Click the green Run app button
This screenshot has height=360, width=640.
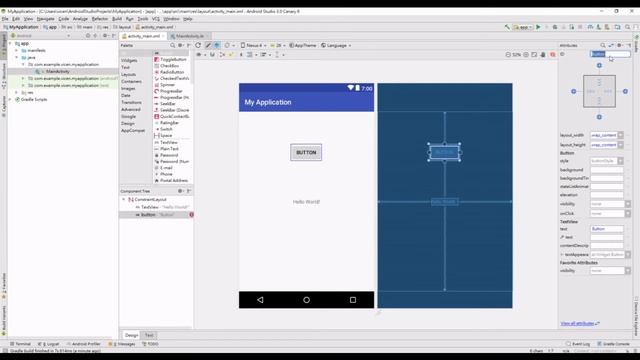(538, 27)
